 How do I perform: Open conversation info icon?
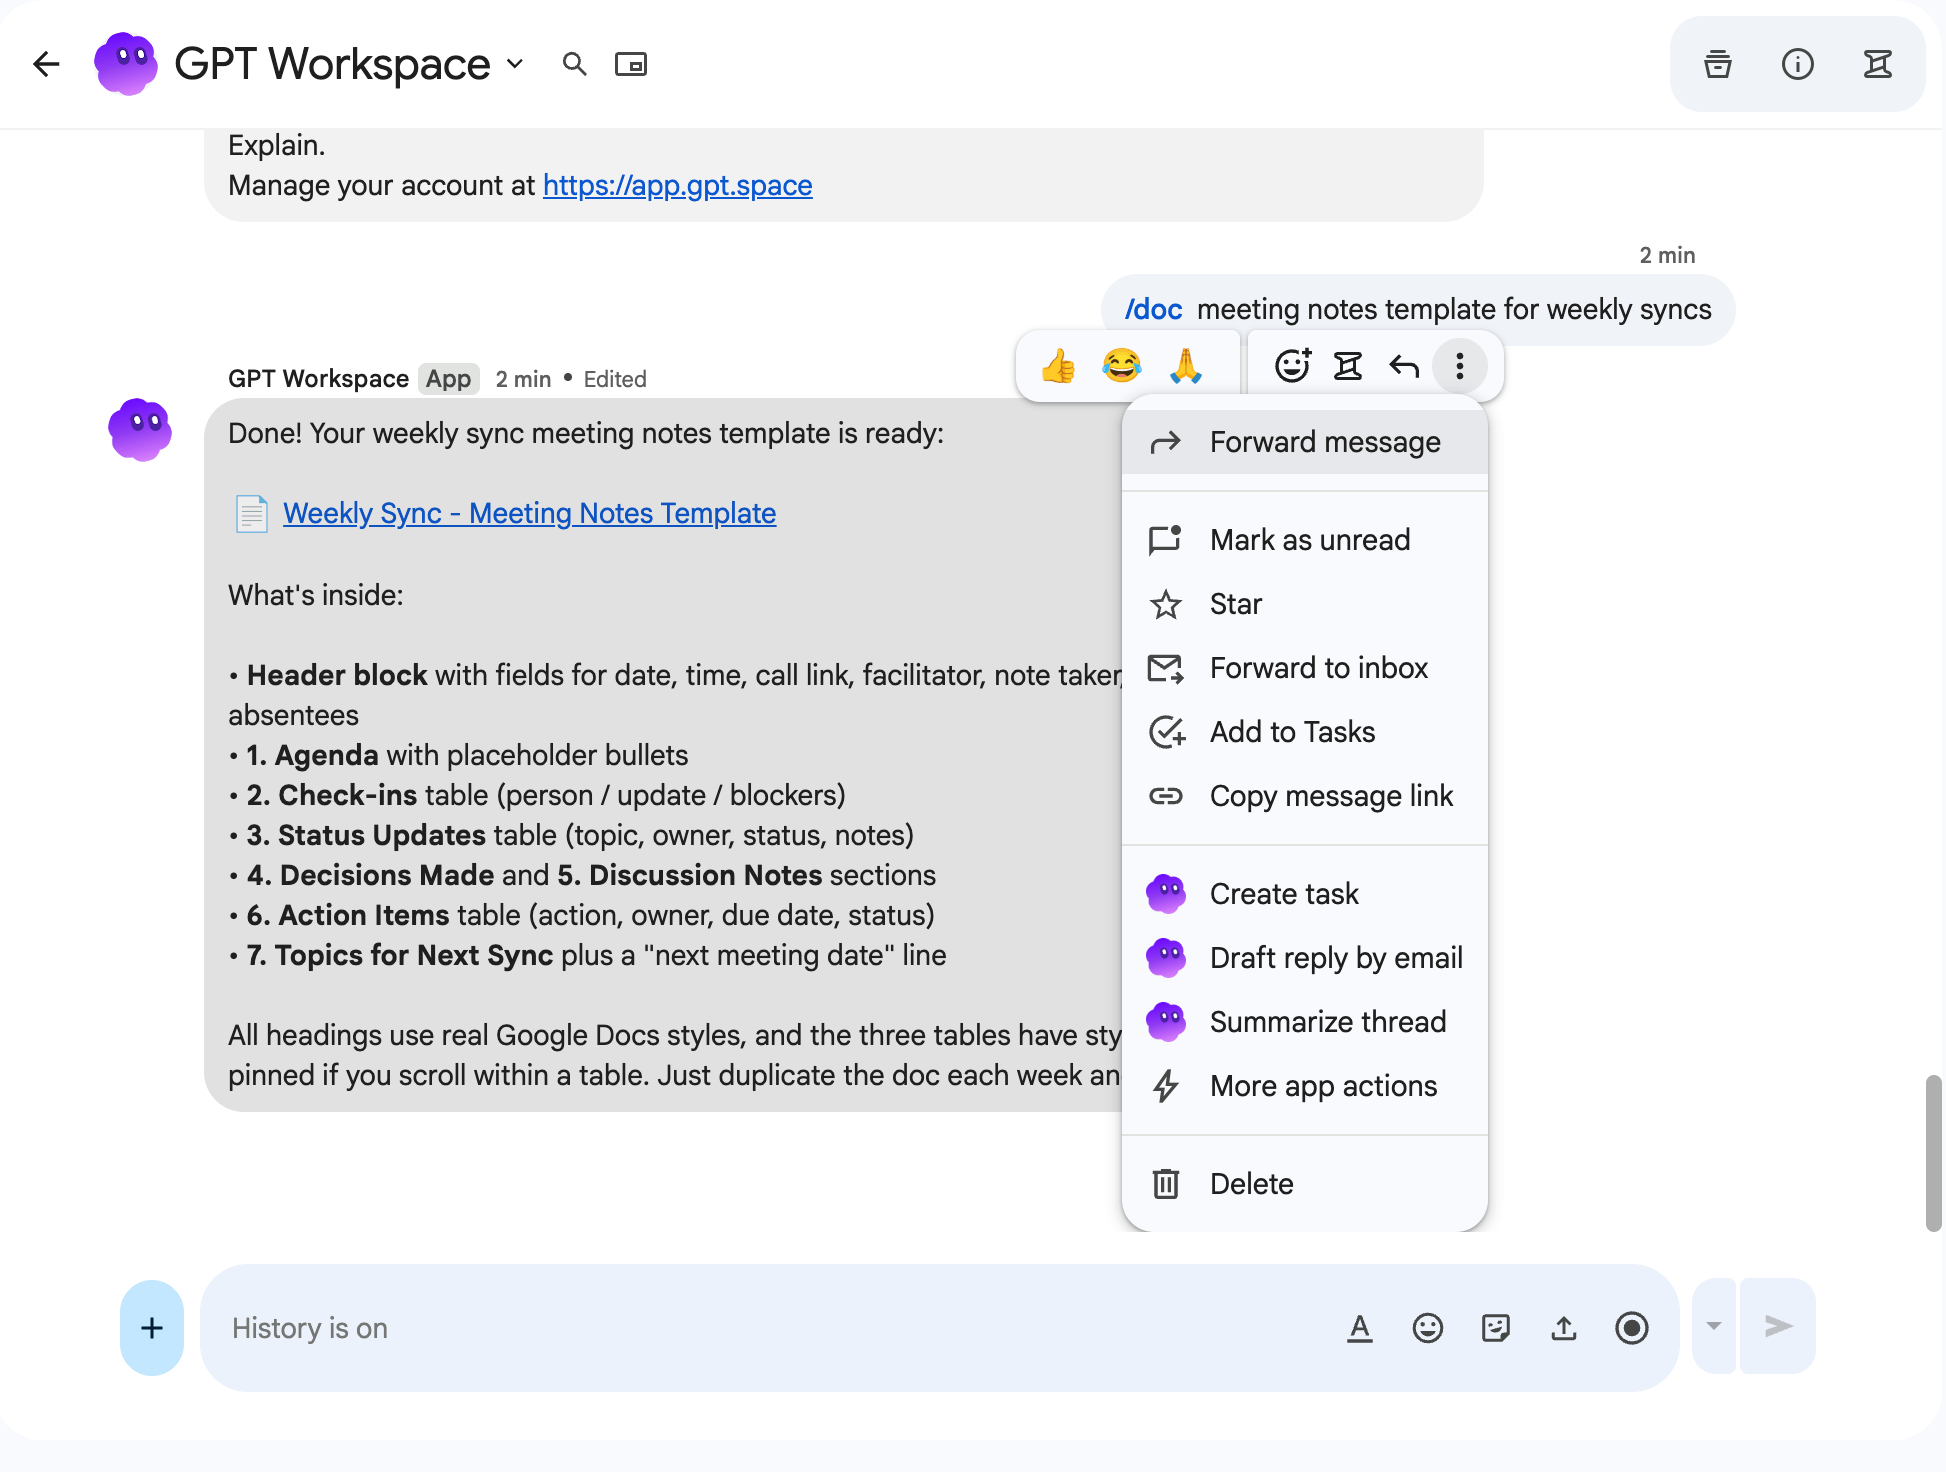[x=1798, y=64]
